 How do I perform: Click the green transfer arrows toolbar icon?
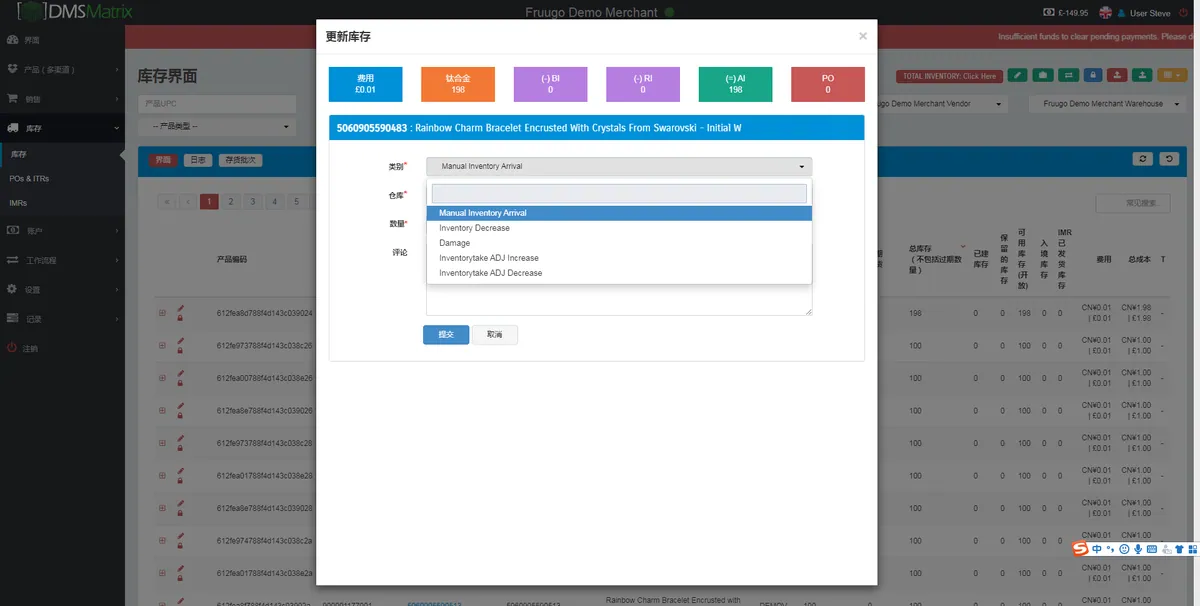tap(1068, 75)
